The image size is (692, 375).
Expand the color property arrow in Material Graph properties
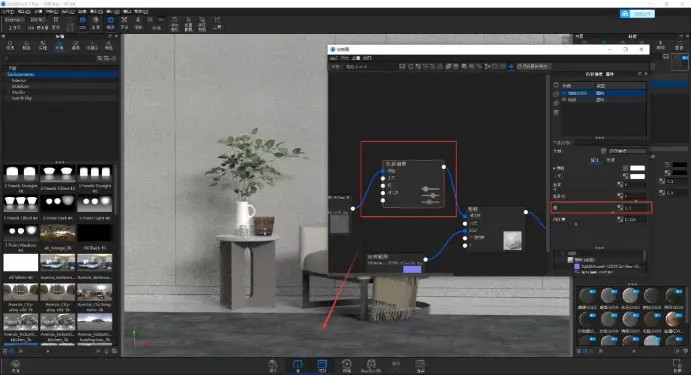(x=555, y=168)
